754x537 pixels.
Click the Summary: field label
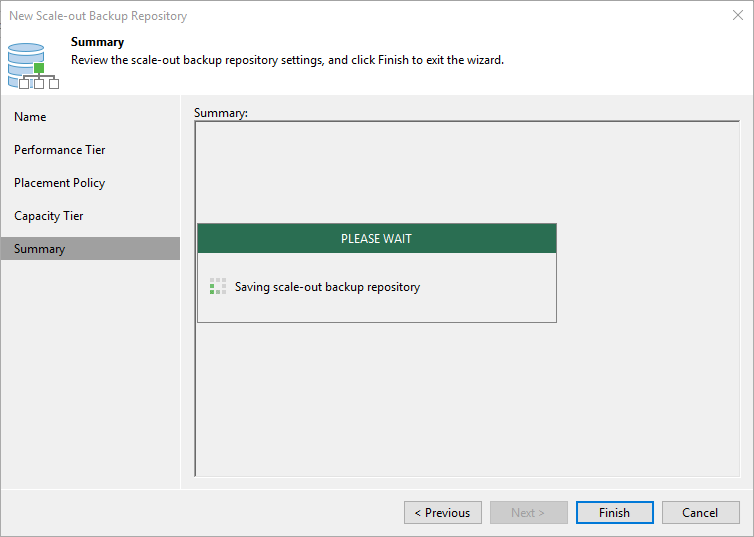coord(221,113)
